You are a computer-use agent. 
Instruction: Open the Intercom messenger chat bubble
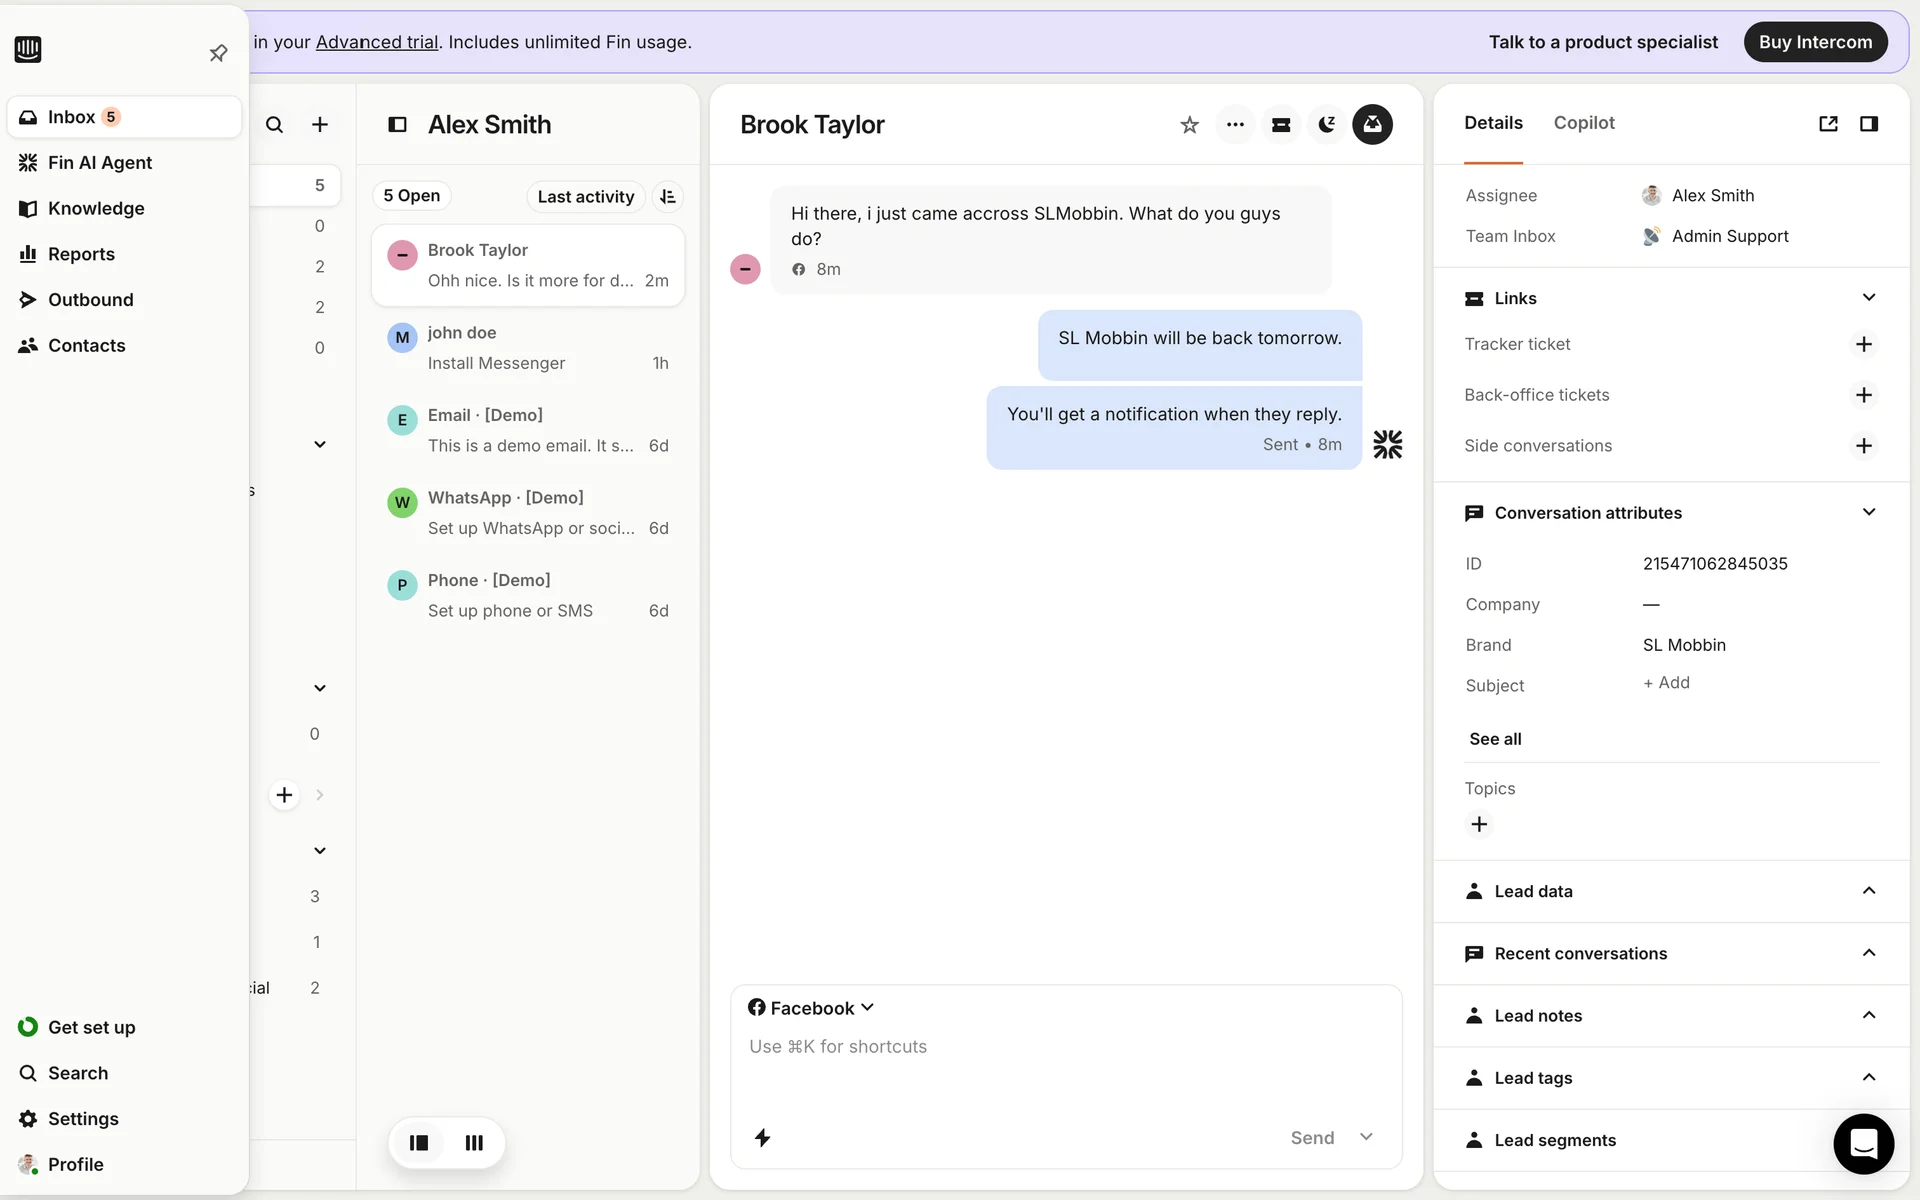pos(1862,1143)
